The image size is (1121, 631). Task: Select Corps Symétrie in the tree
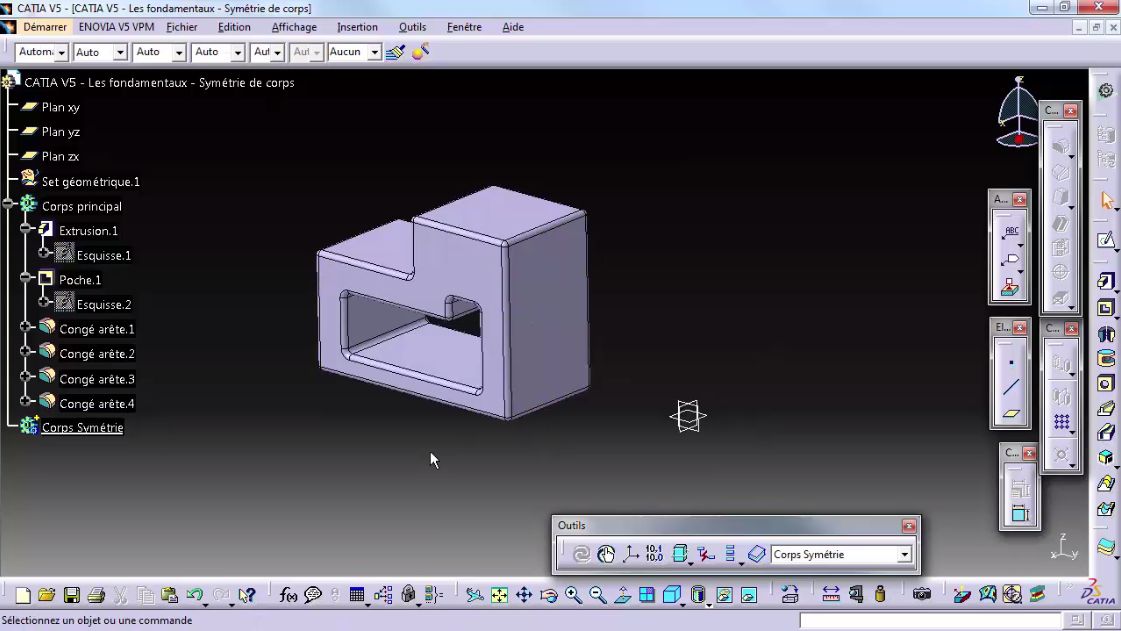coord(82,427)
